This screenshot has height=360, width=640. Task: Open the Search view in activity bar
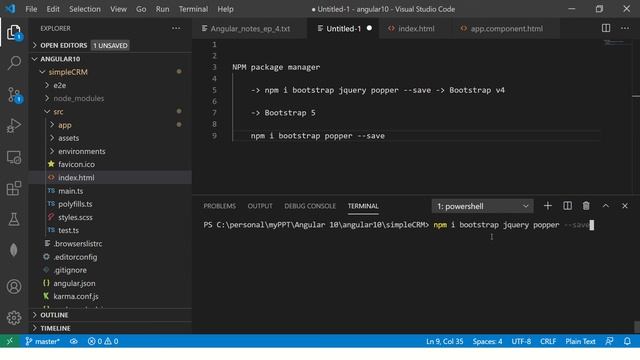(14, 63)
